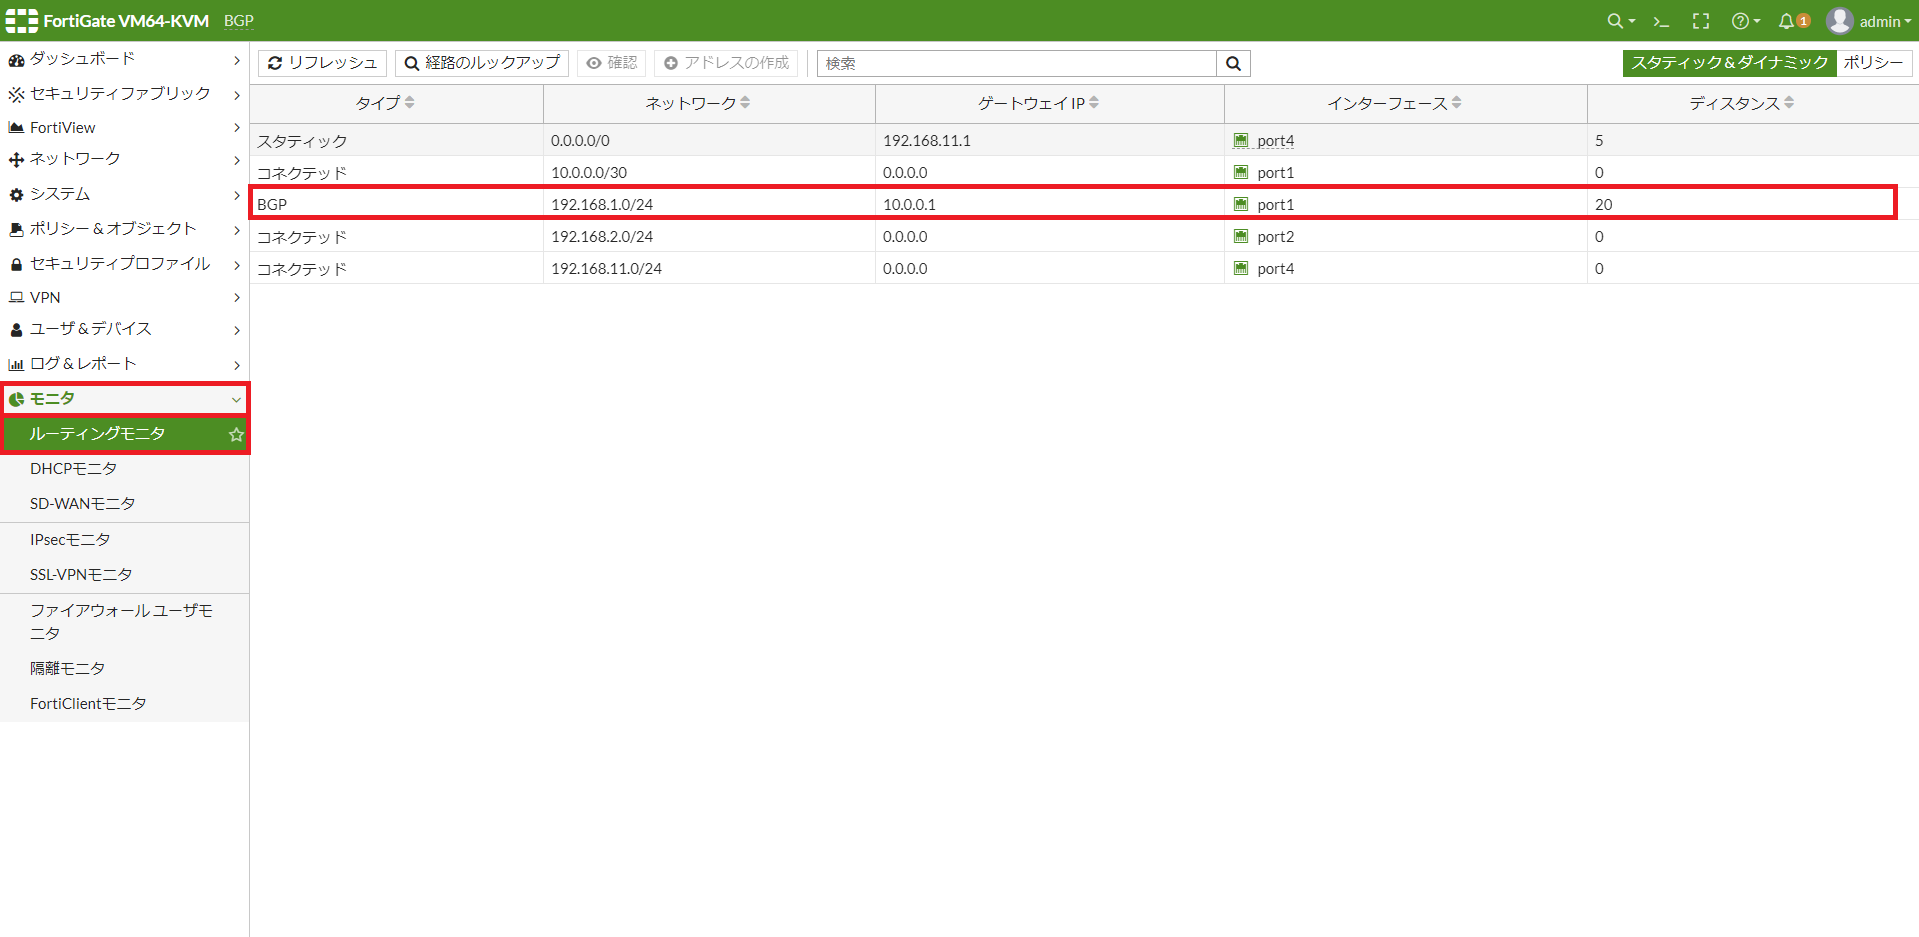Select the 192.168.2.0/24 network cell
Image resolution: width=1919 pixels, height=937 pixels.
(709, 236)
